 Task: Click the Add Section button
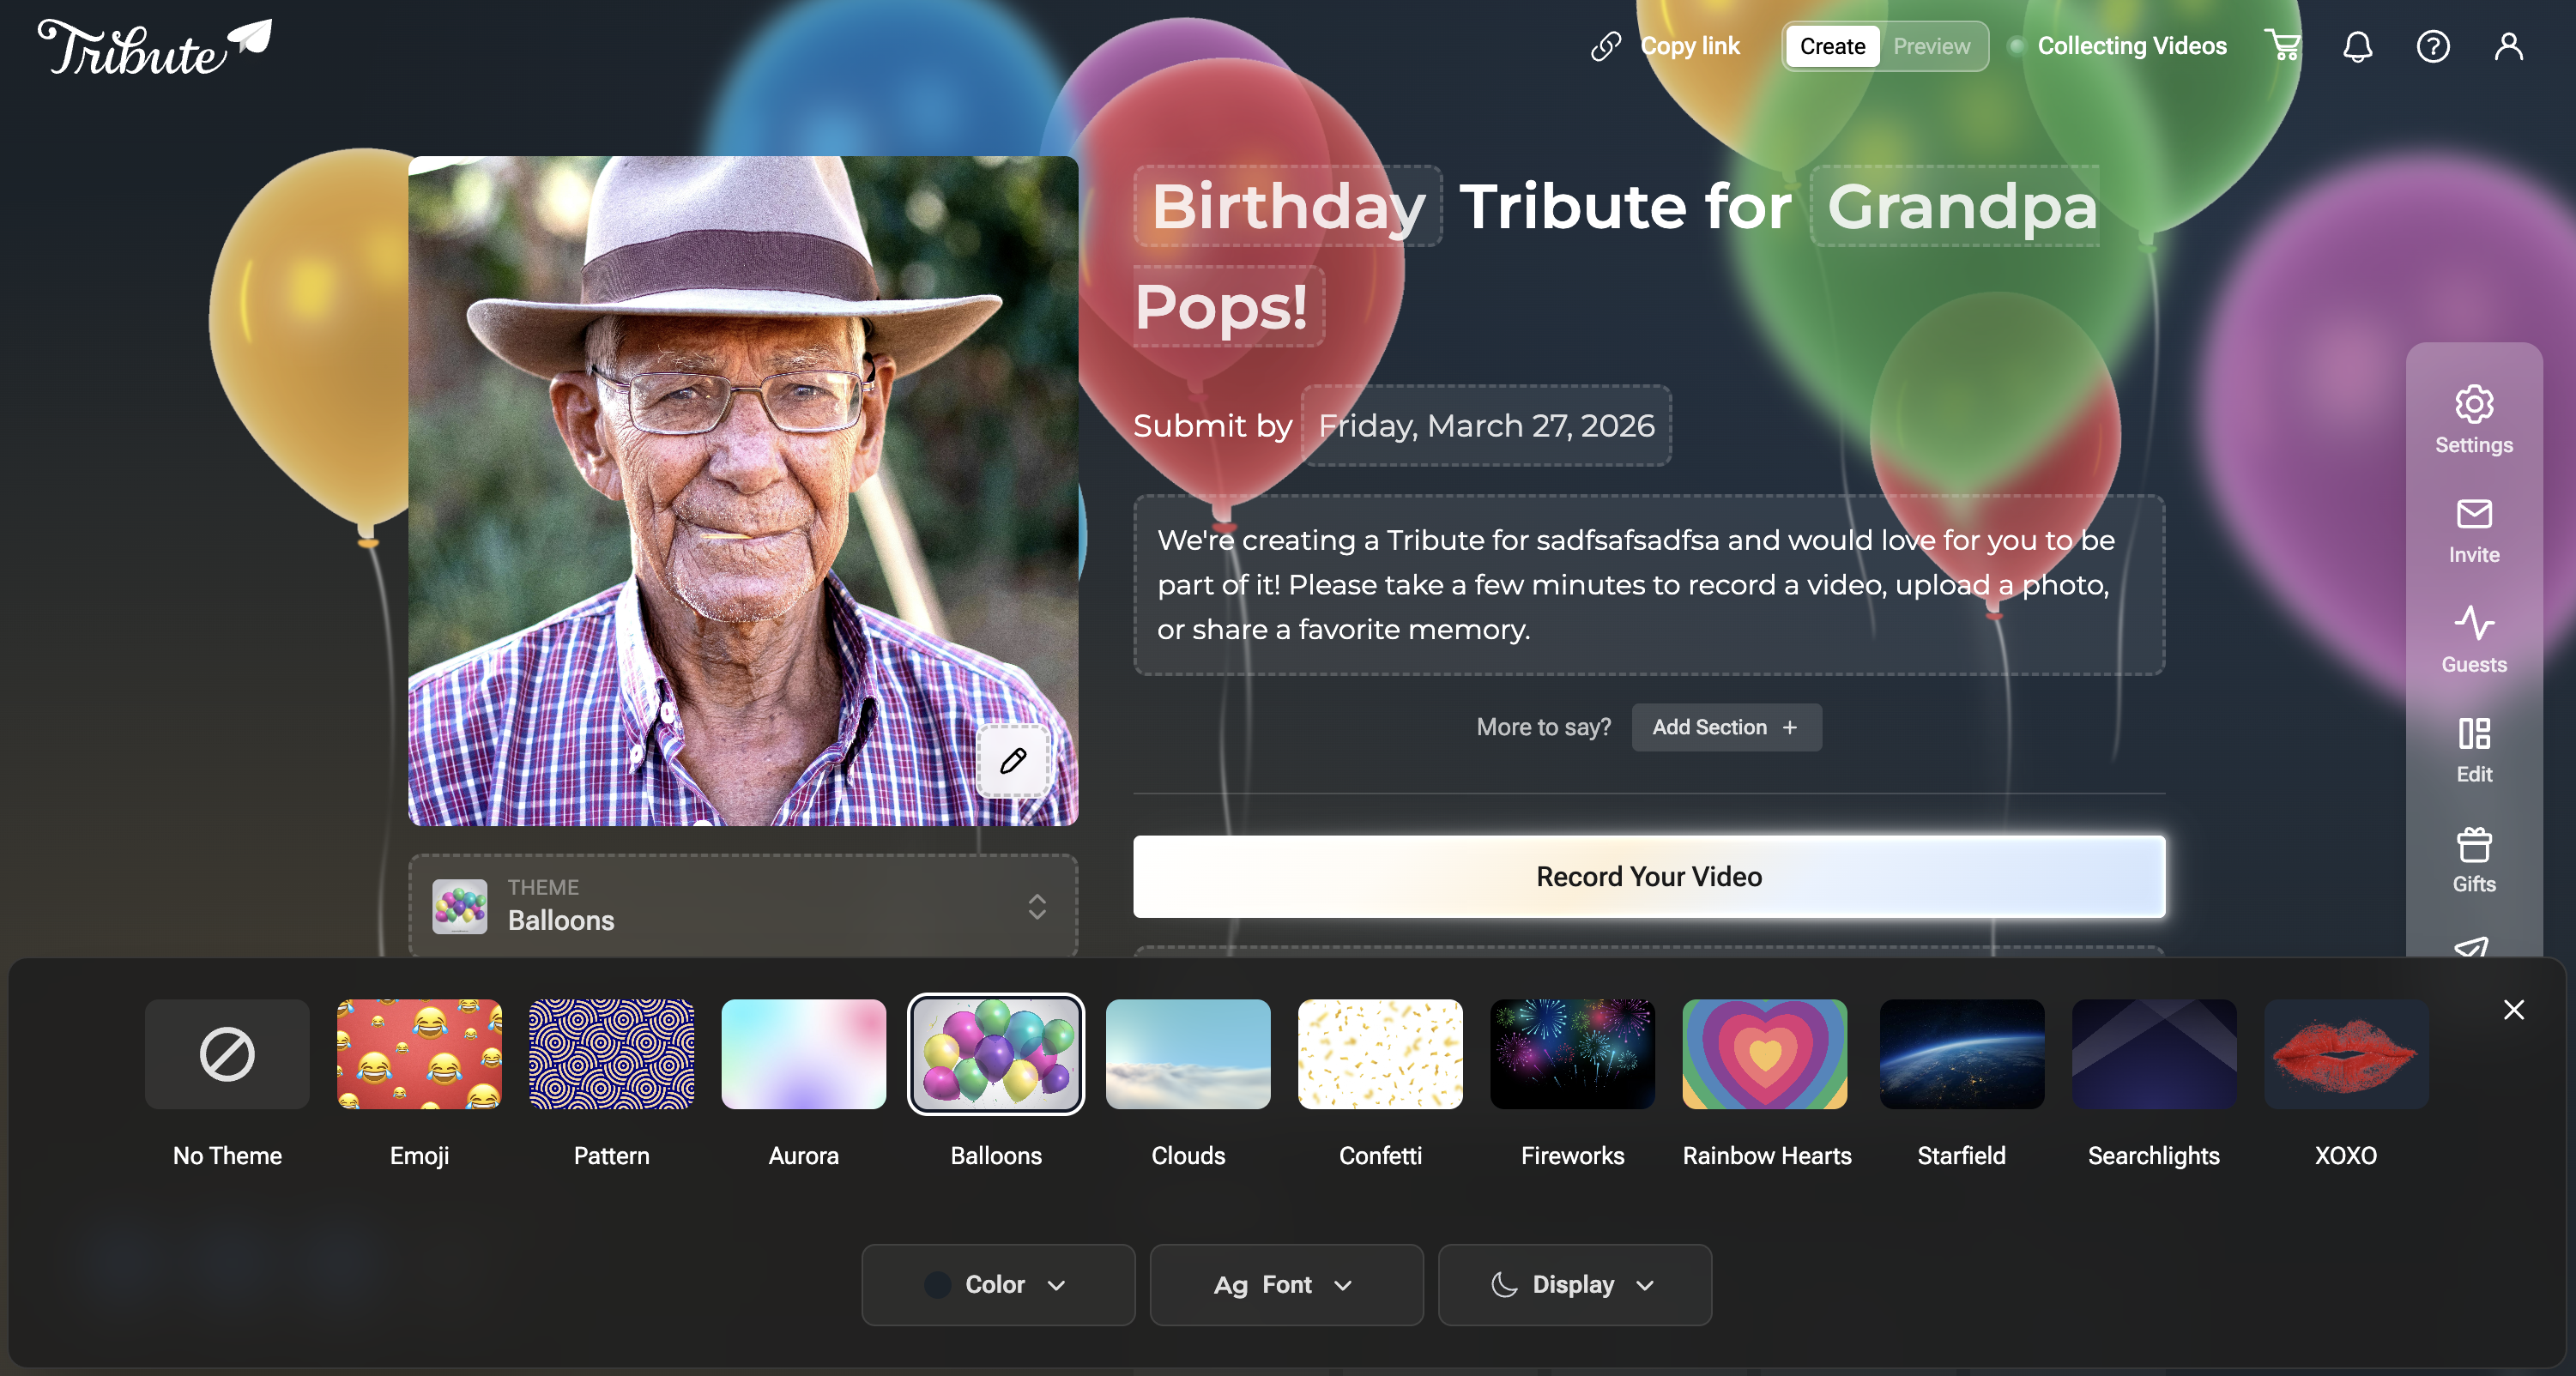1725,727
